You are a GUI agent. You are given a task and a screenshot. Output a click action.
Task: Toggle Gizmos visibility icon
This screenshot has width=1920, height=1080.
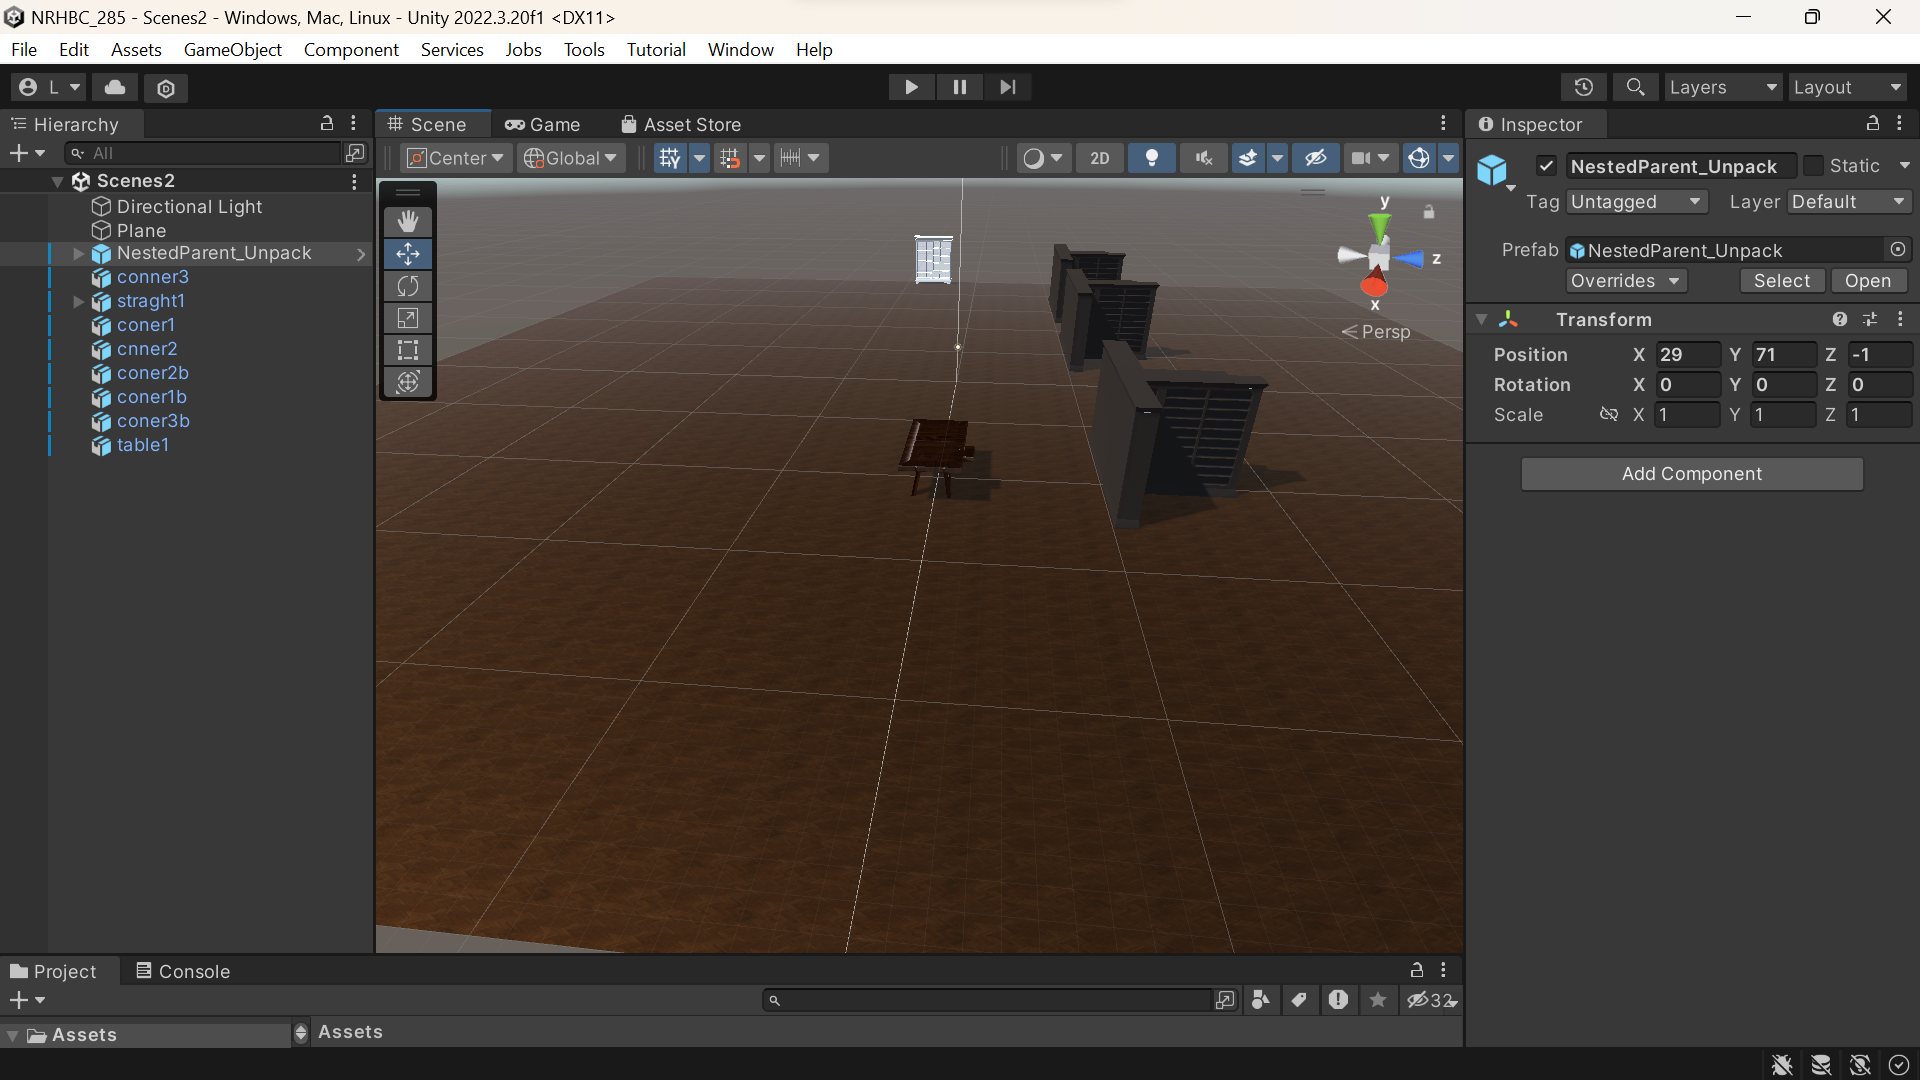1419,158
